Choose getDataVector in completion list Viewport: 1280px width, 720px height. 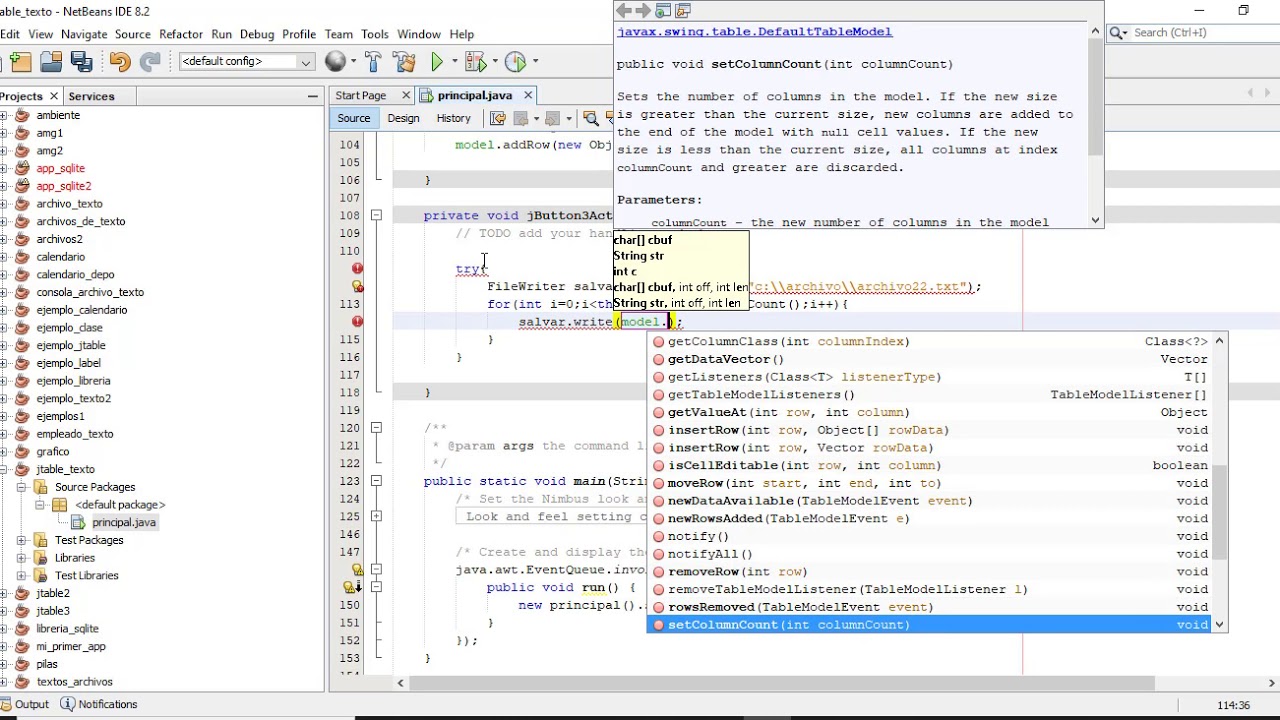pos(931,359)
